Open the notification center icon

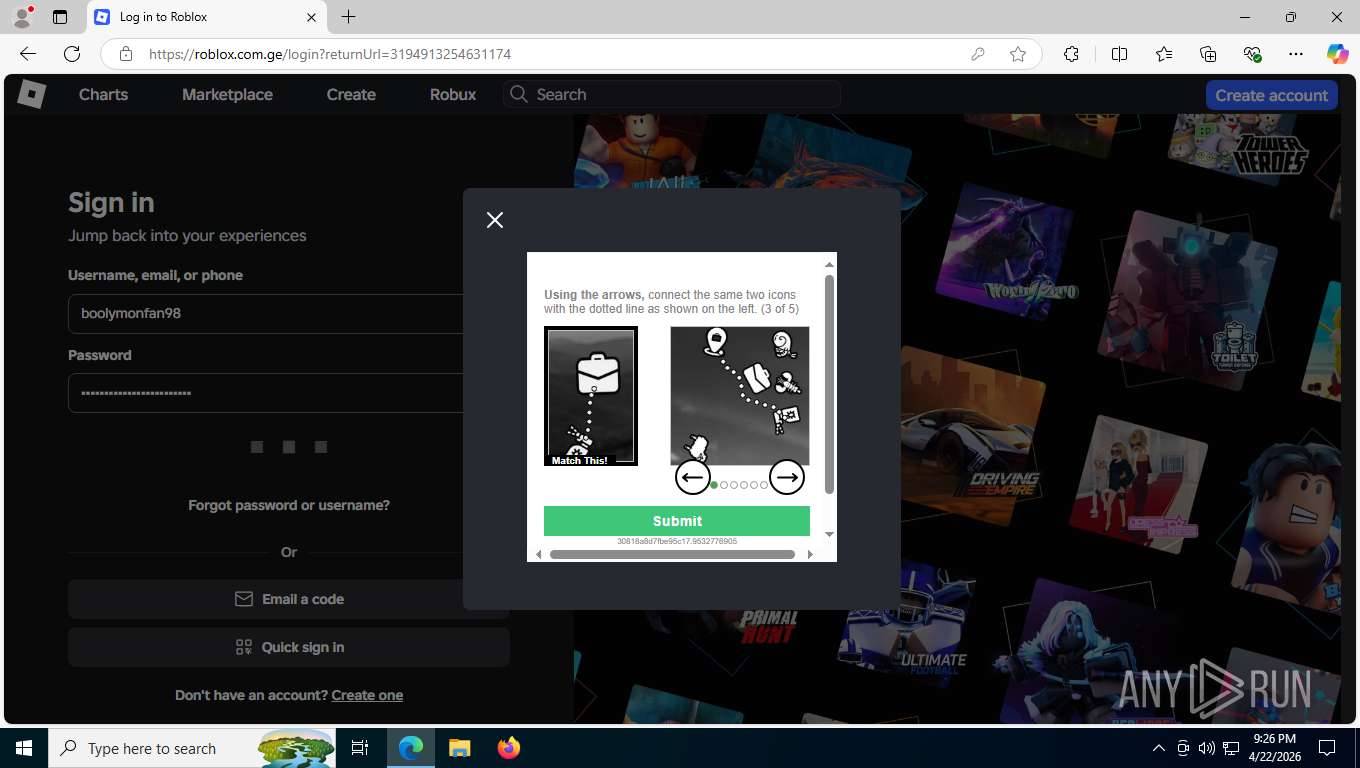[x=1327, y=748]
